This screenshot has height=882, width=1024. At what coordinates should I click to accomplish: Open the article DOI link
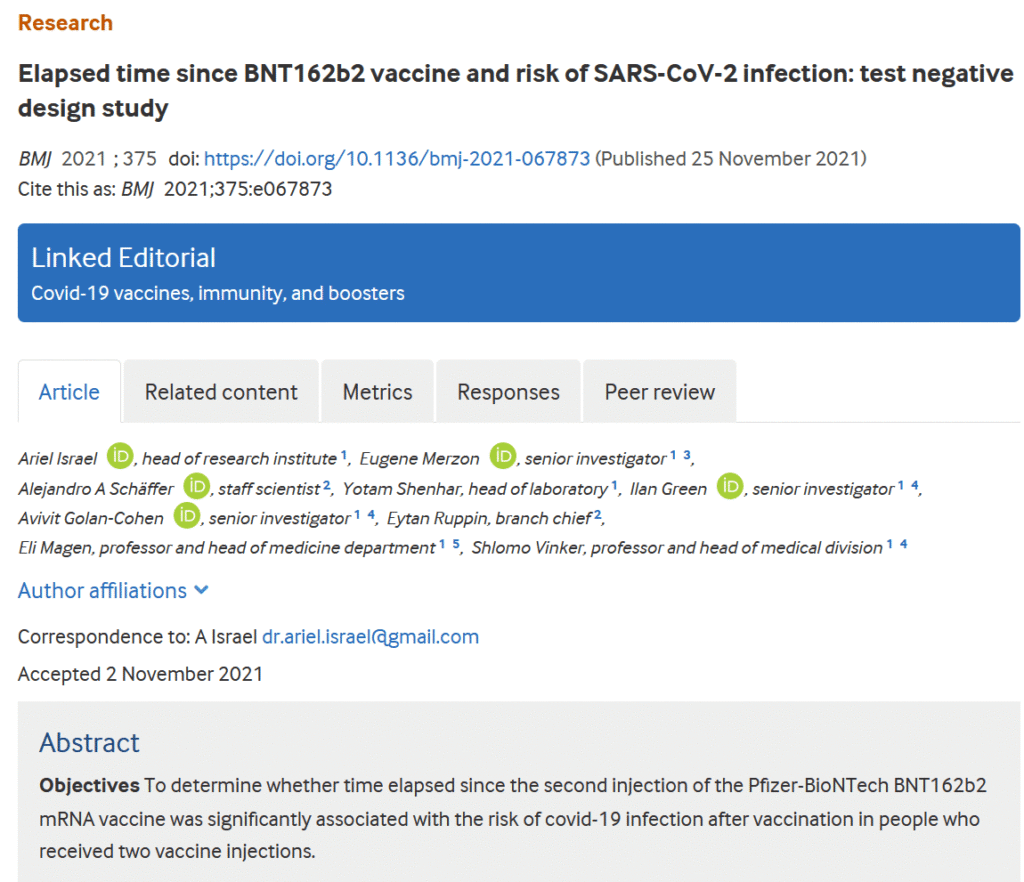[x=397, y=159]
